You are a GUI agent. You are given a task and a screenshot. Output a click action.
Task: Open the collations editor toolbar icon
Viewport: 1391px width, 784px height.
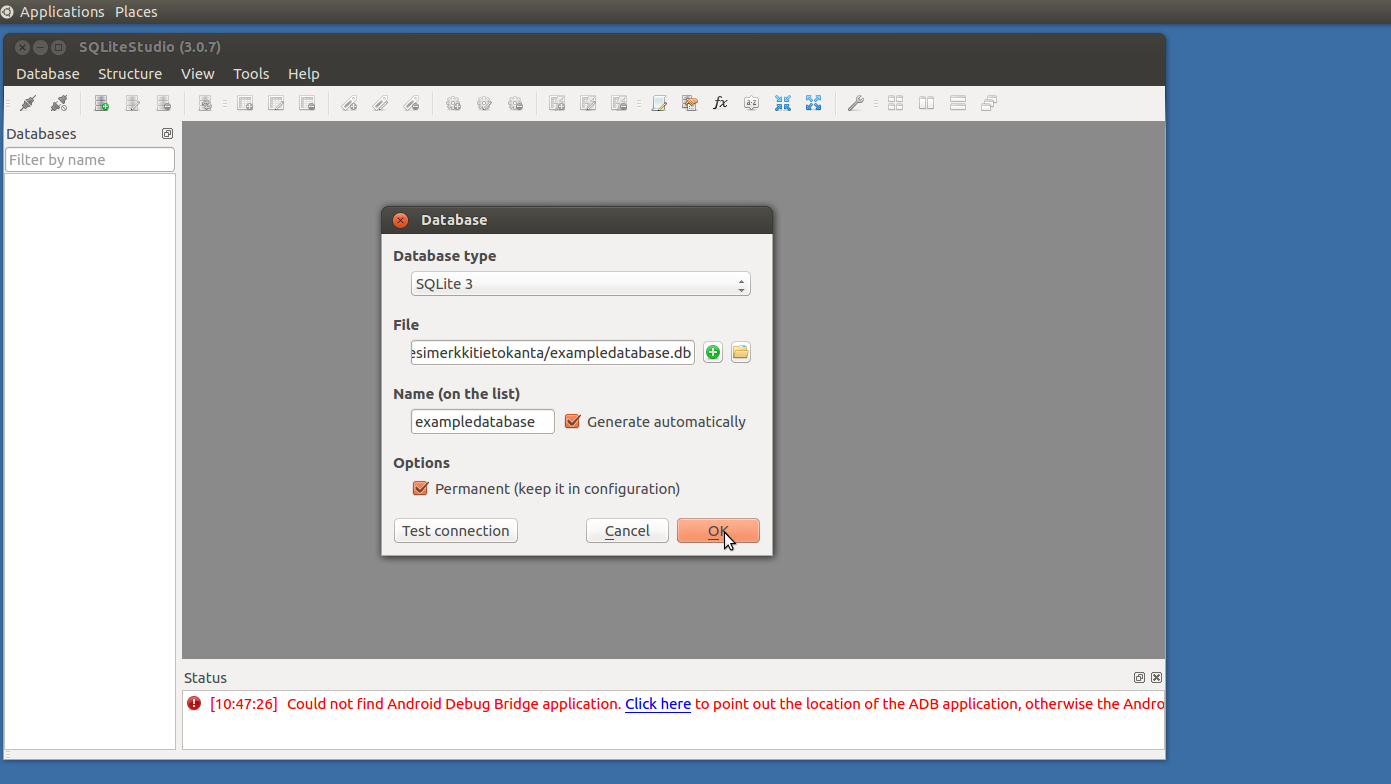tap(751, 103)
